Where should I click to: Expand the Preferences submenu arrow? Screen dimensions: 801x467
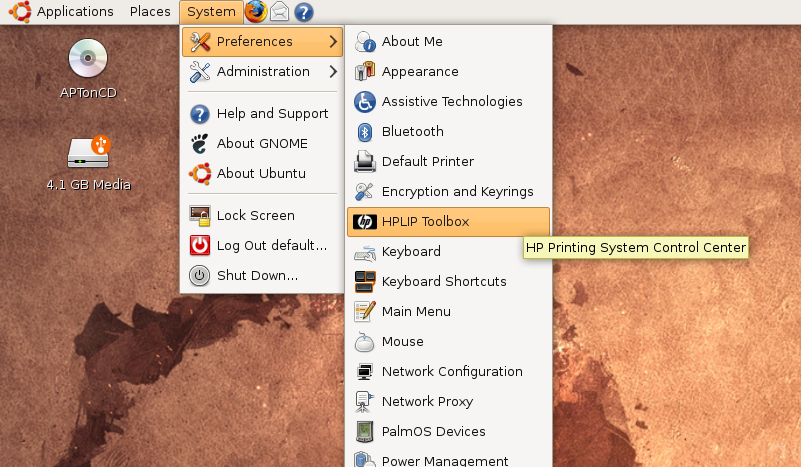point(333,42)
